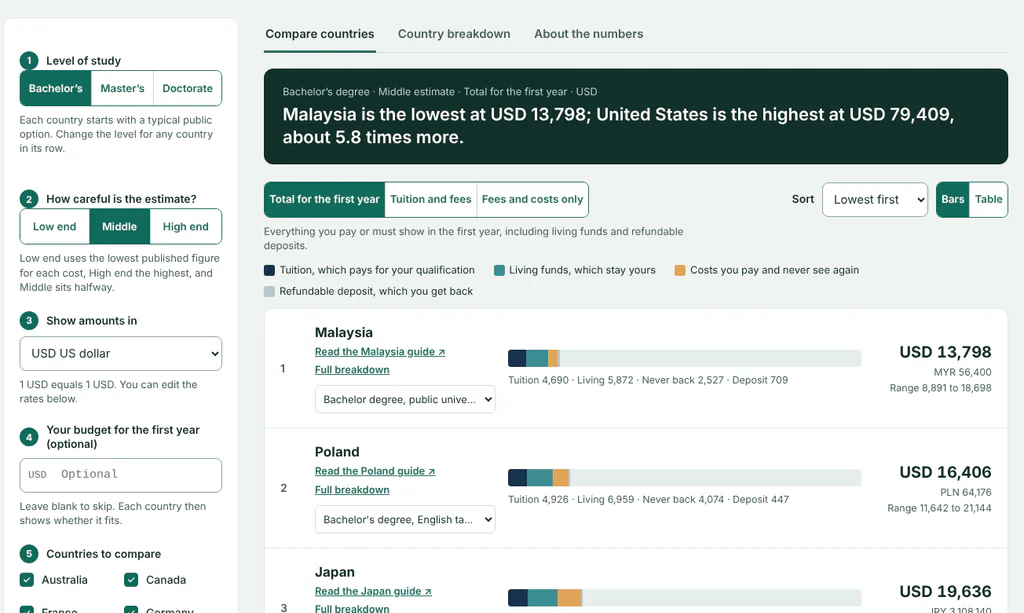This screenshot has height=613, width=1024.
Task: Click the Countries to compare heading
Action: pyautogui.click(x=103, y=554)
